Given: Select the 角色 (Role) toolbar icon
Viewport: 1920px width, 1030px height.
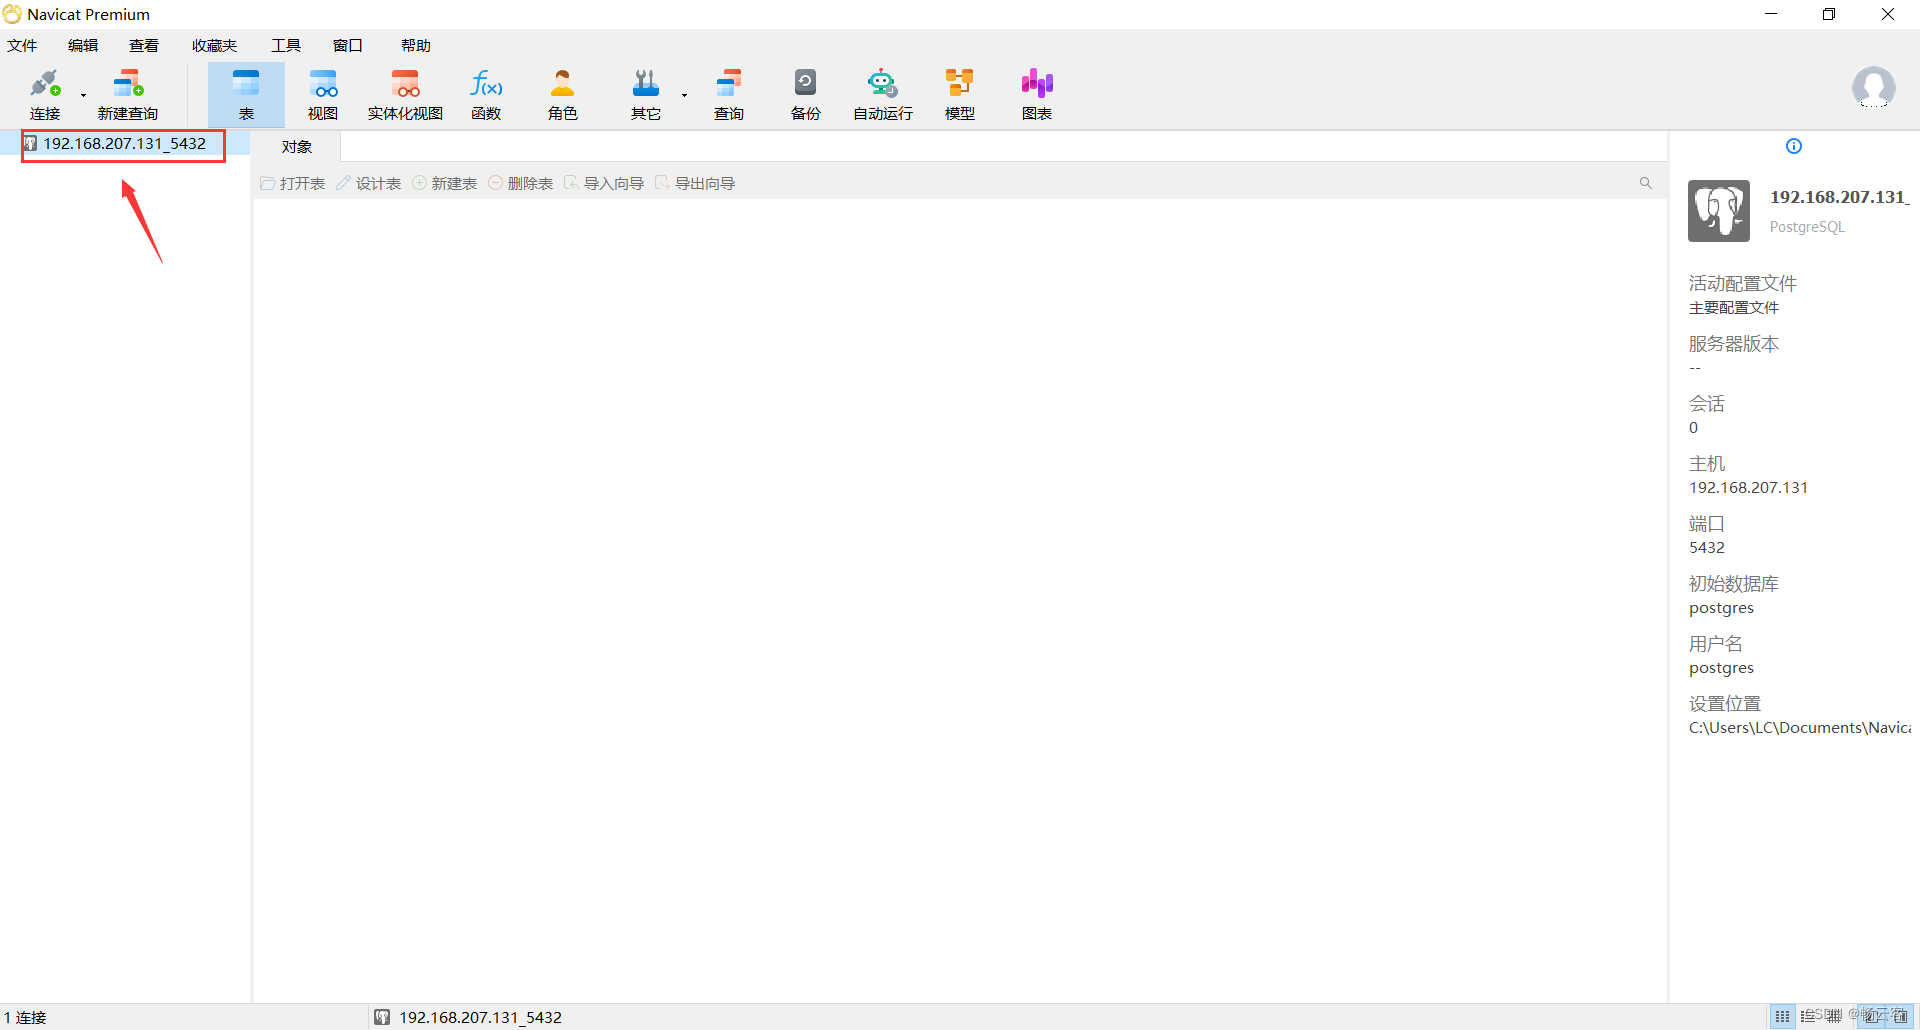Looking at the screenshot, I should tap(563, 95).
